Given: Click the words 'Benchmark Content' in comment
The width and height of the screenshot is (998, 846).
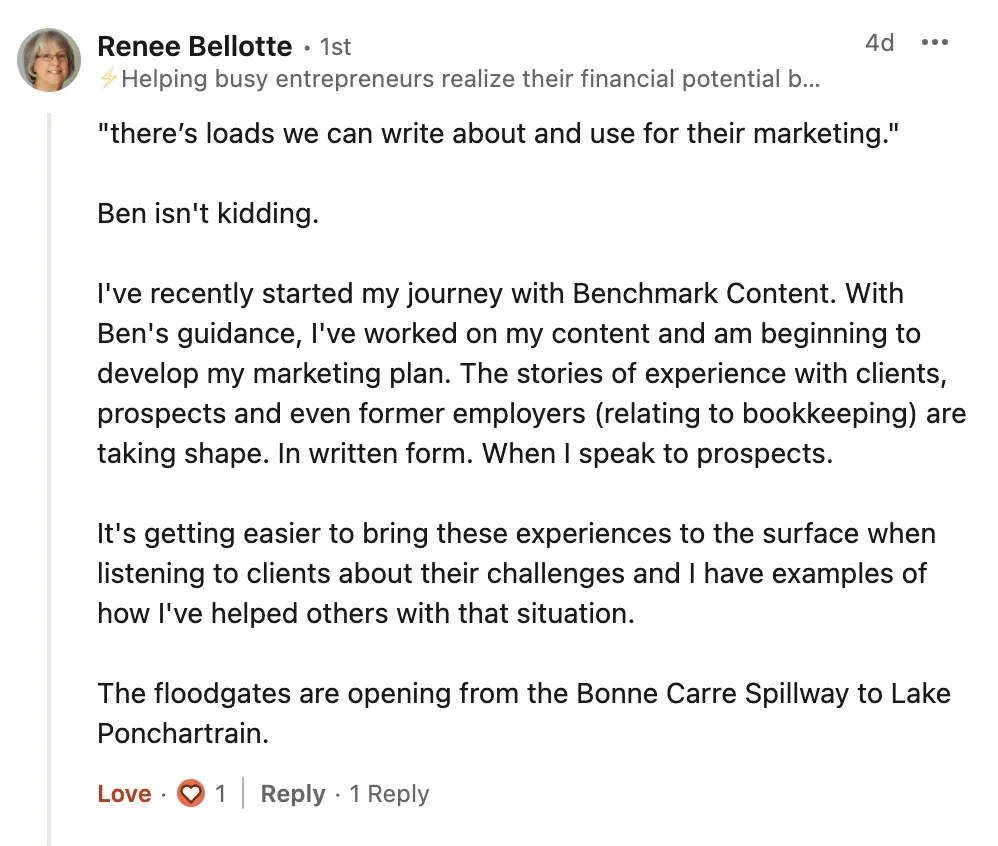Looking at the screenshot, I should pyautogui.click(x=703, y=293).
